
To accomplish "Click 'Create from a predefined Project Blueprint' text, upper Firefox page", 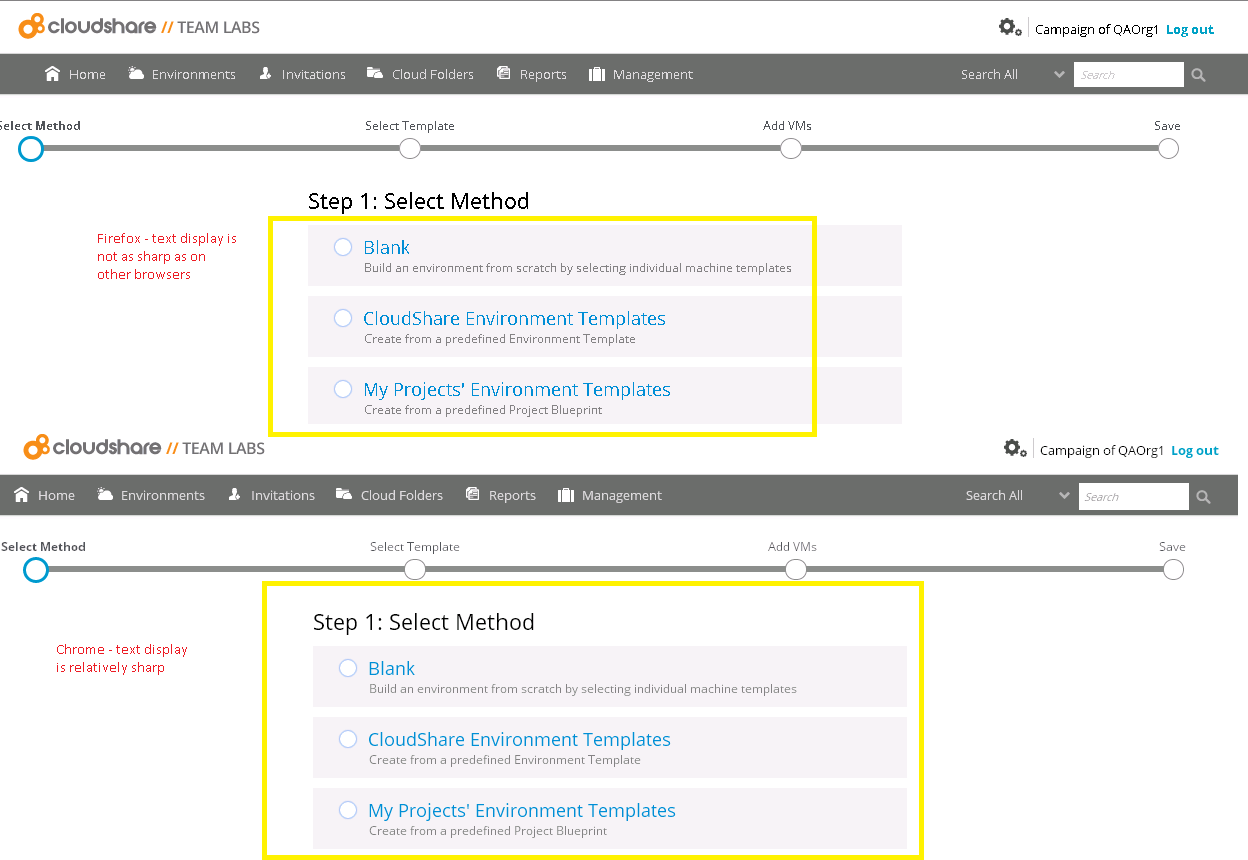I will click(483, 410).
